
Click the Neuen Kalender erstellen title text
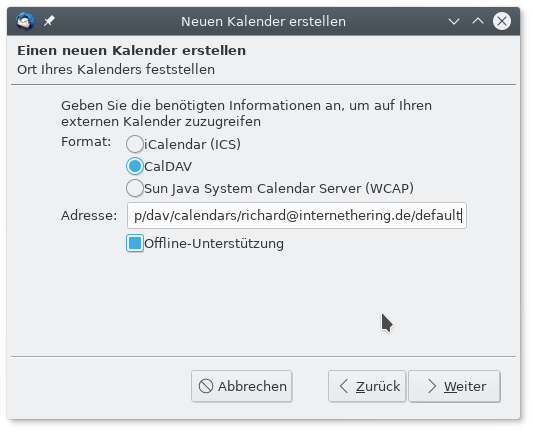(263, 21)
